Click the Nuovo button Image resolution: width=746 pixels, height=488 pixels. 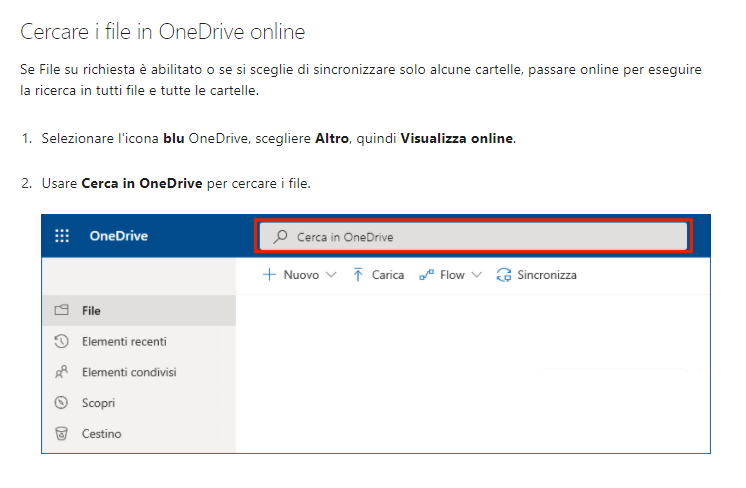click(300, 275)
